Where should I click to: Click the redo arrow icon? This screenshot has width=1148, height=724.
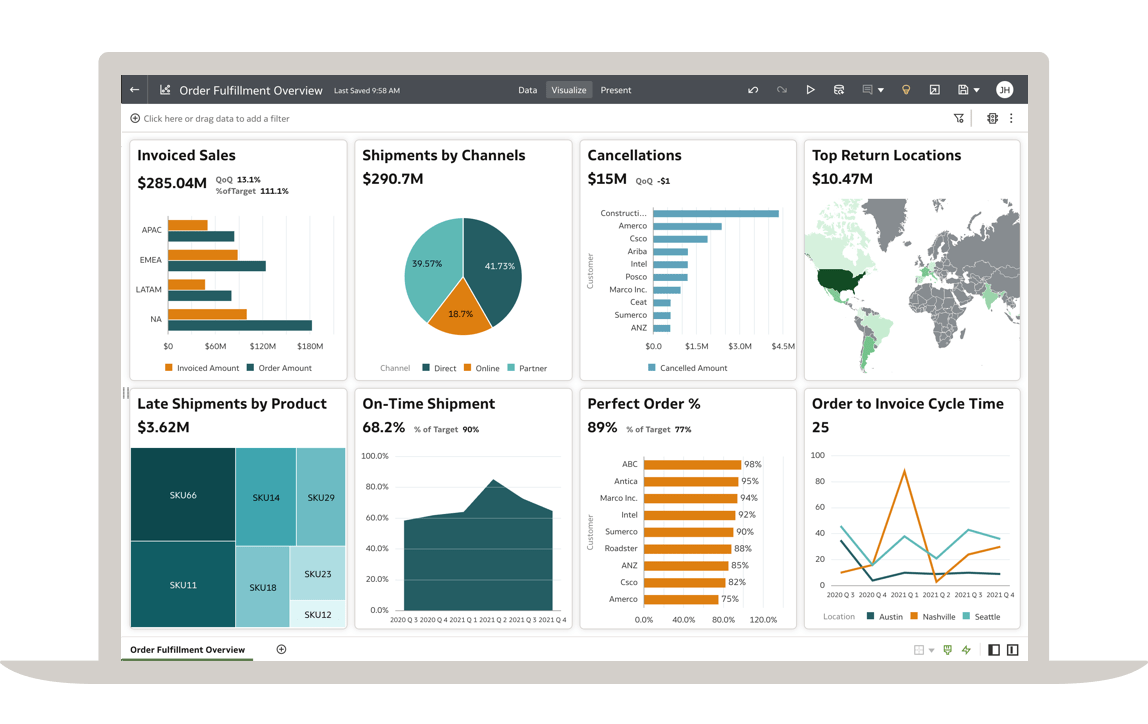[x=782, y=90]
